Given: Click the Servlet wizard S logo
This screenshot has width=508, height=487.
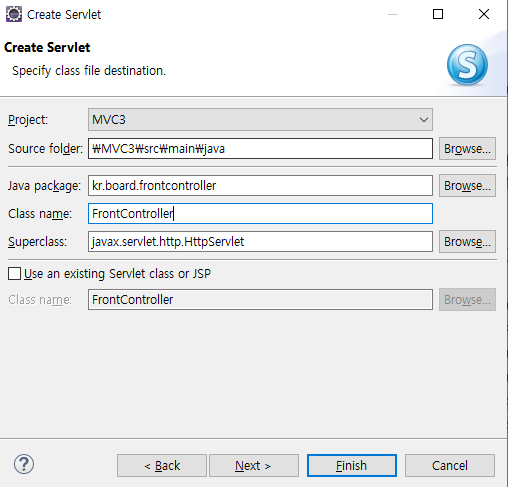Looking at the screenshot, I should [467, 65].
